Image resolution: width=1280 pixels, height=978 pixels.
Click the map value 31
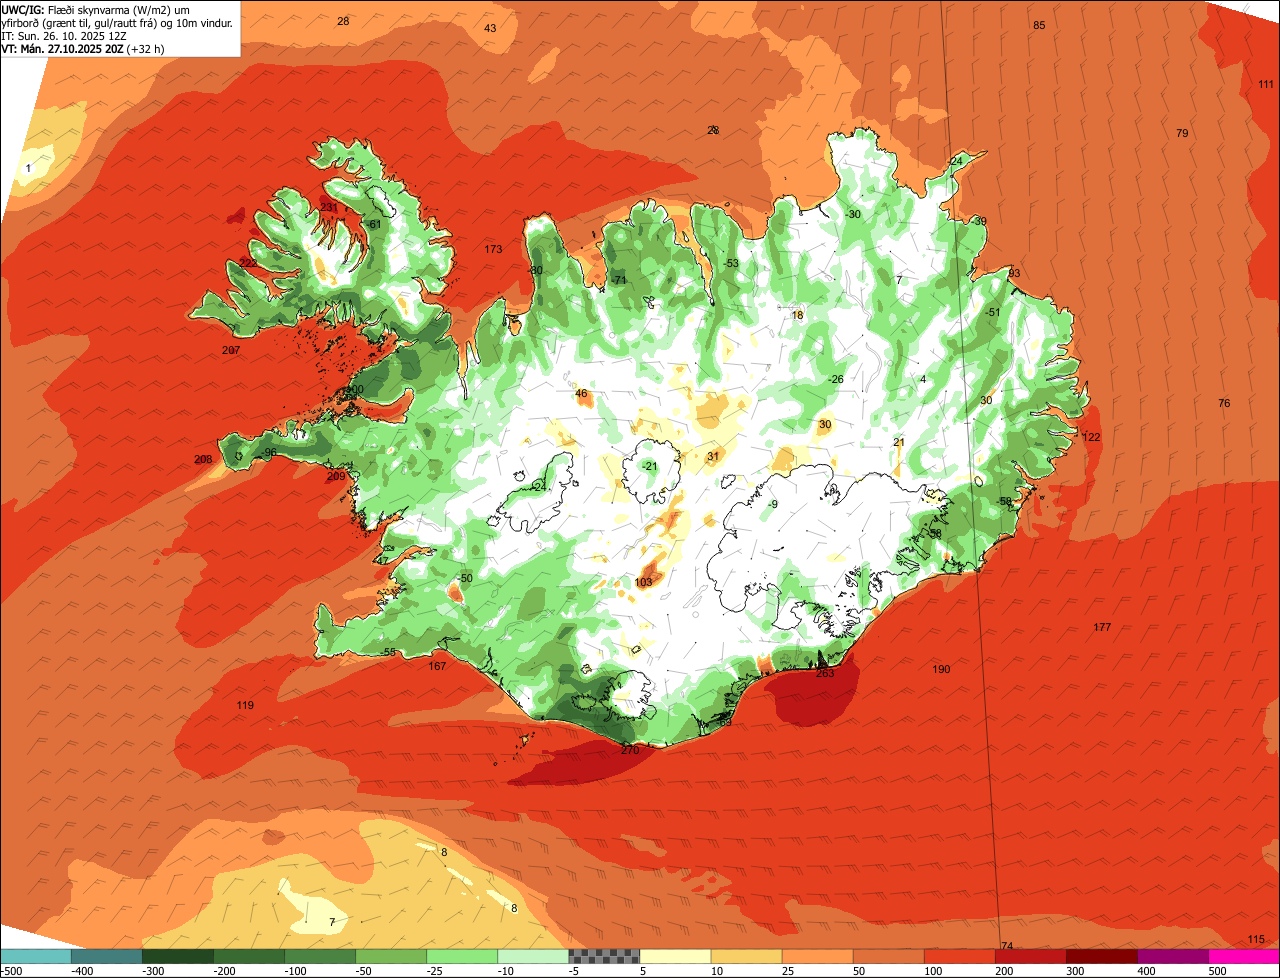(x=713, y=456)
